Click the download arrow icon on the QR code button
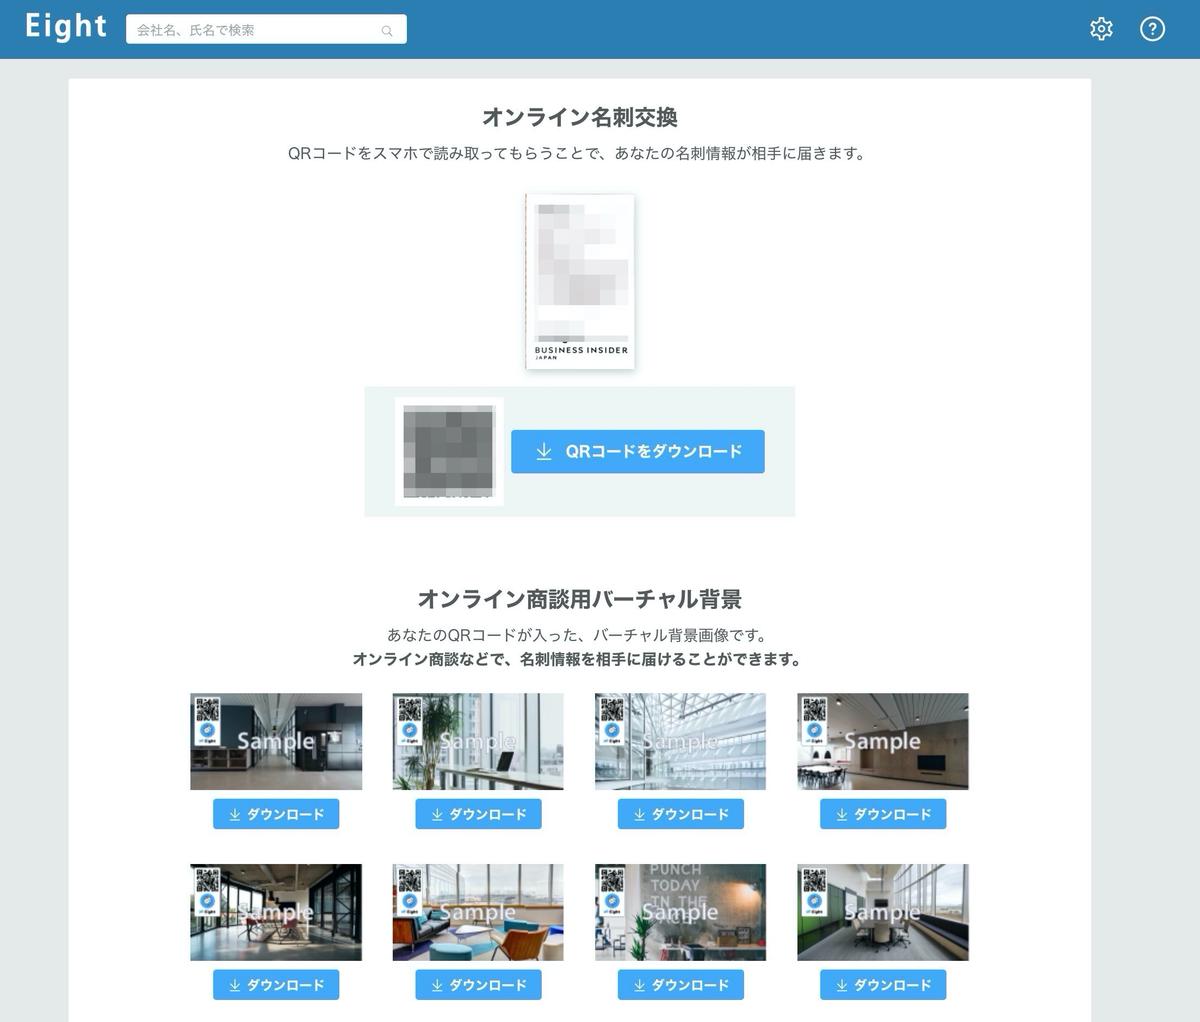The width and height of the screenshot is (1200, 1022). pyautogui.click(x=543, y=451)
